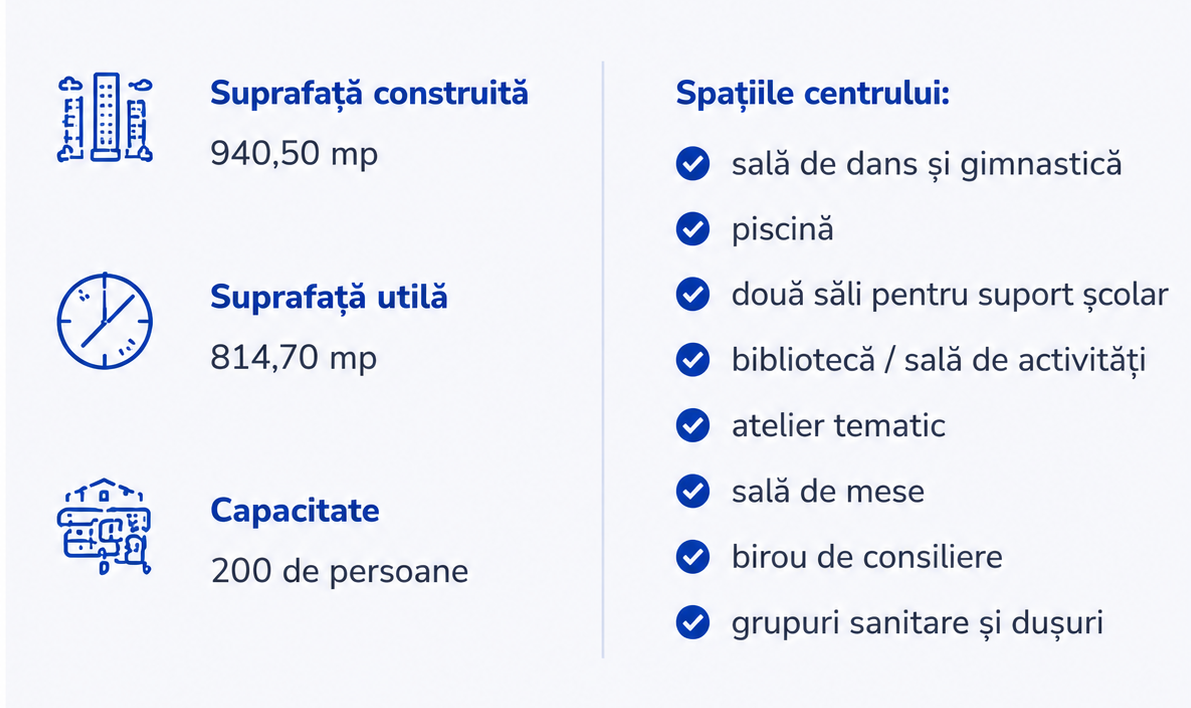Screen dimensions: 1191x708
Task: Click checkmark for grupuri sanitare și dușuri
Action: (x=693, y=622)
